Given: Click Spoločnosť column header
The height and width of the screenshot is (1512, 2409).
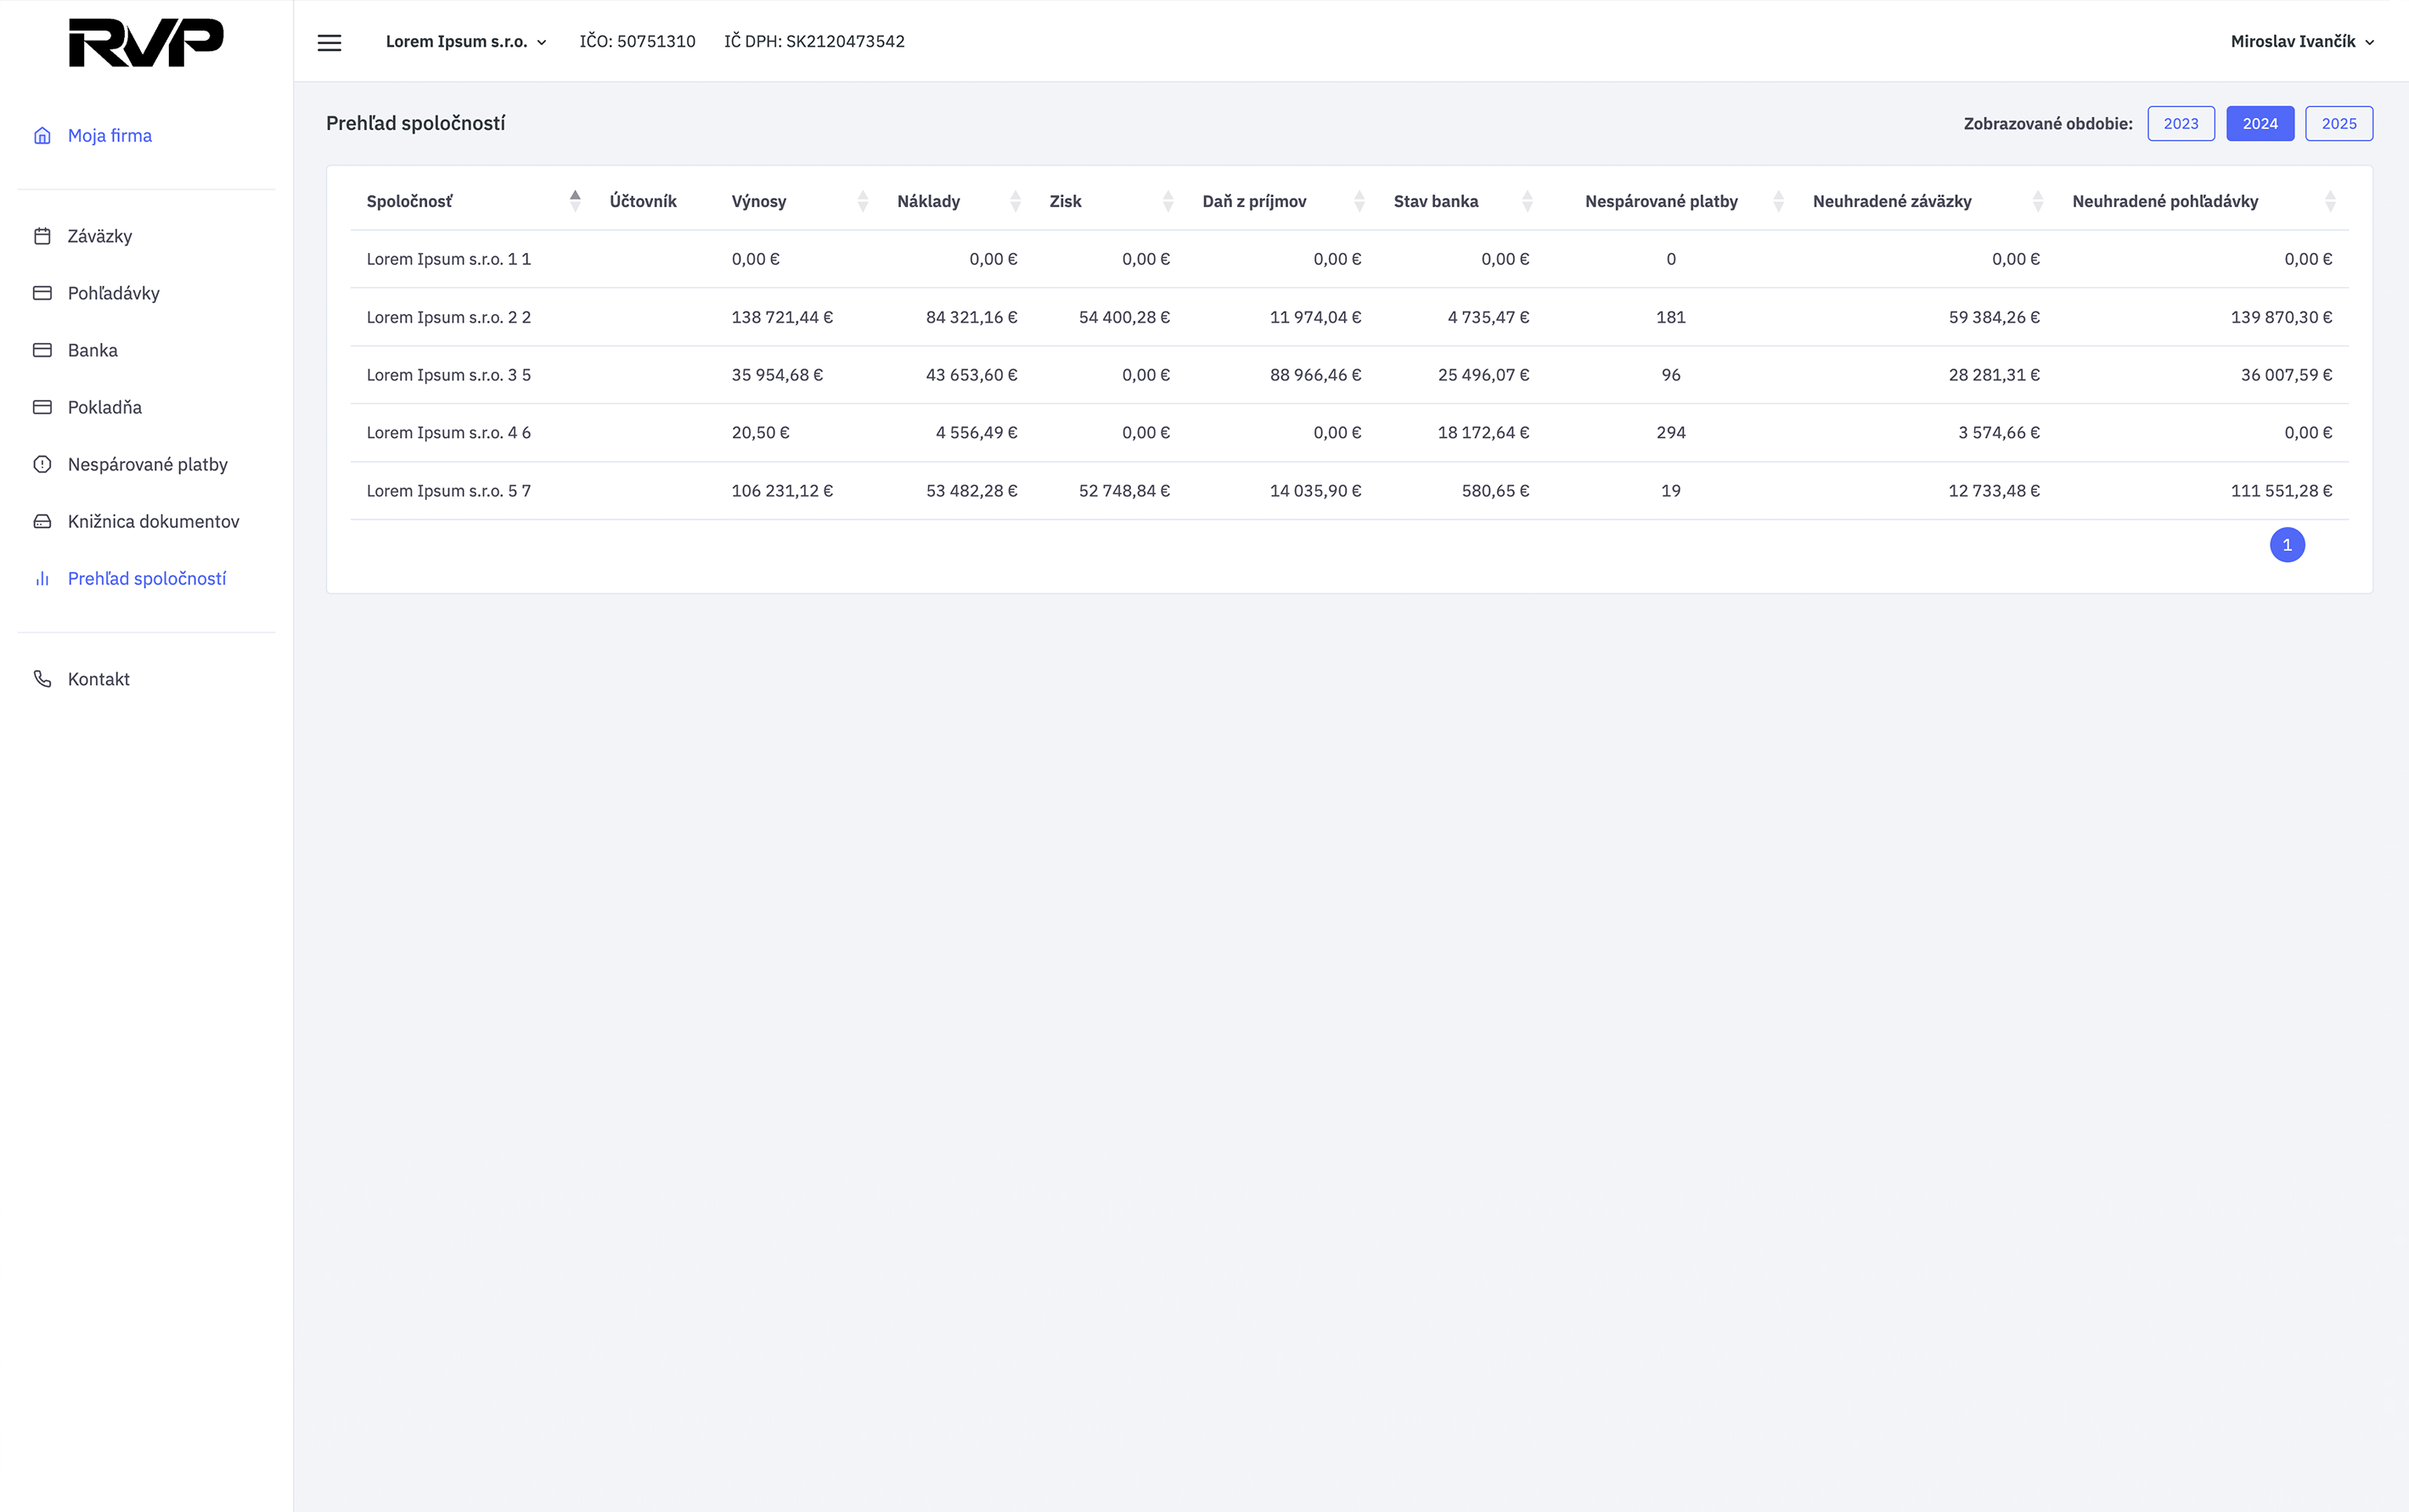Looking at the screenshot, I should click(409, 201).
